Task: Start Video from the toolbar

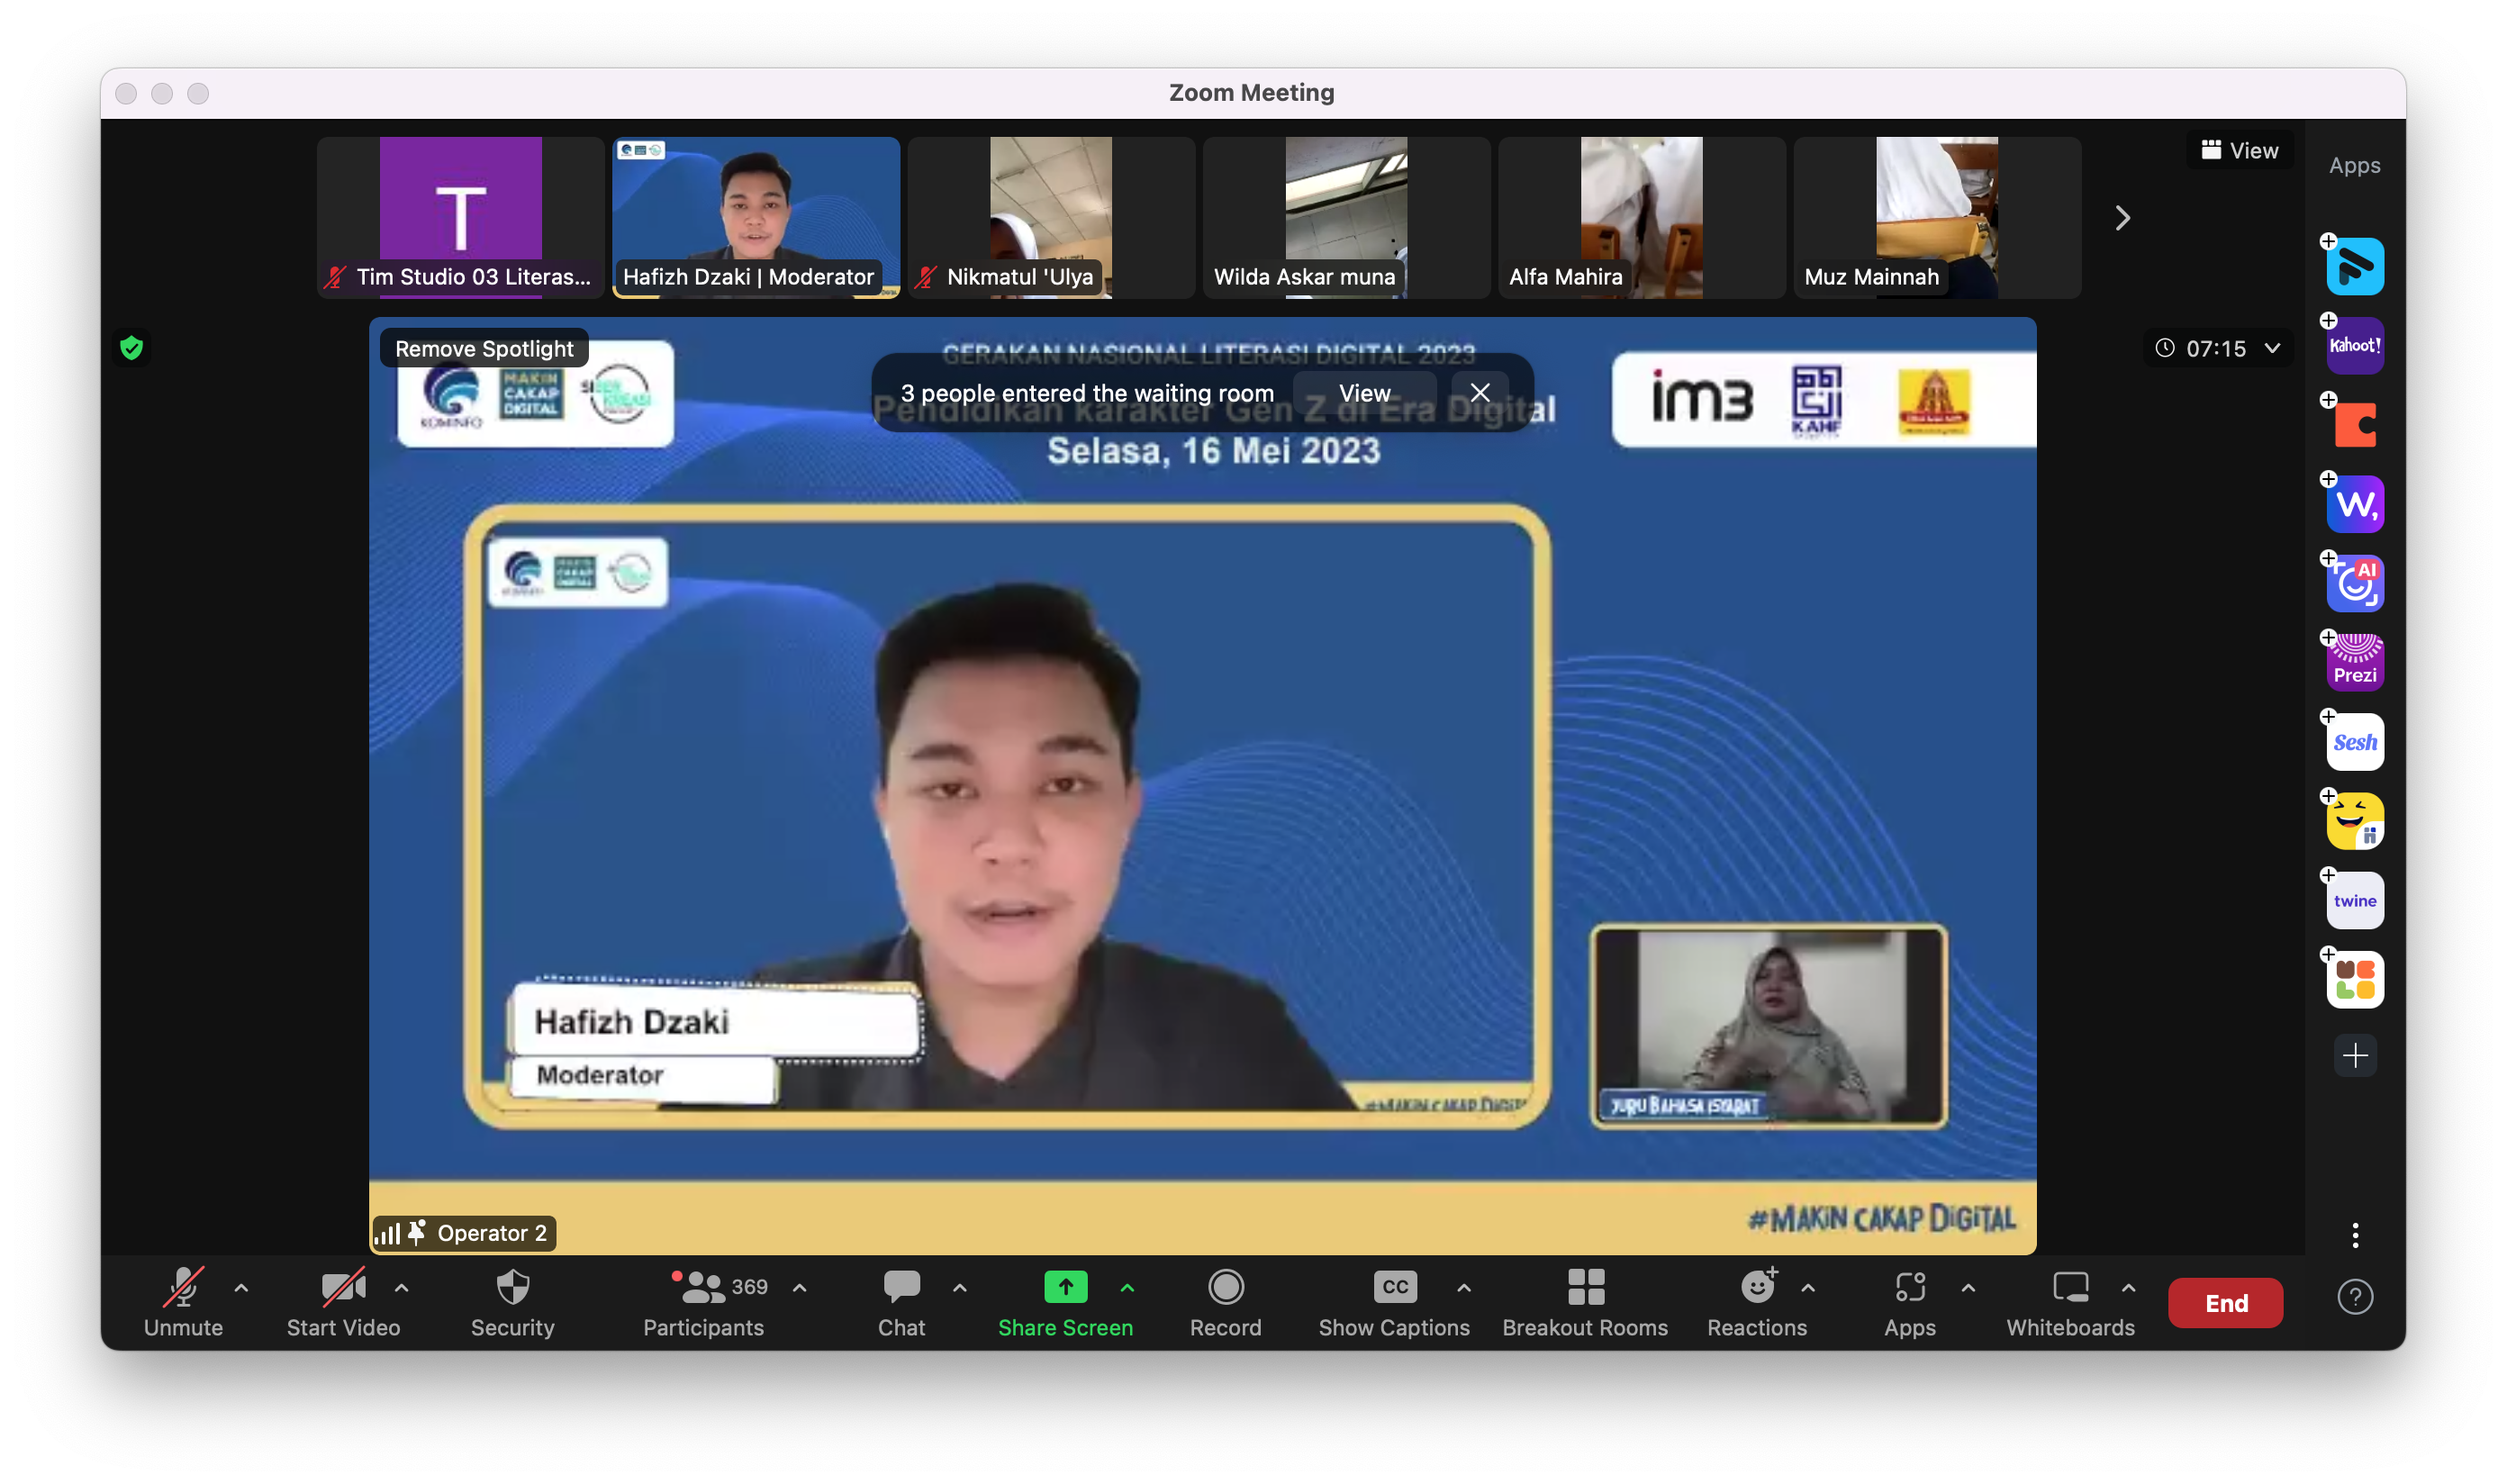Action: point(343,1303)
